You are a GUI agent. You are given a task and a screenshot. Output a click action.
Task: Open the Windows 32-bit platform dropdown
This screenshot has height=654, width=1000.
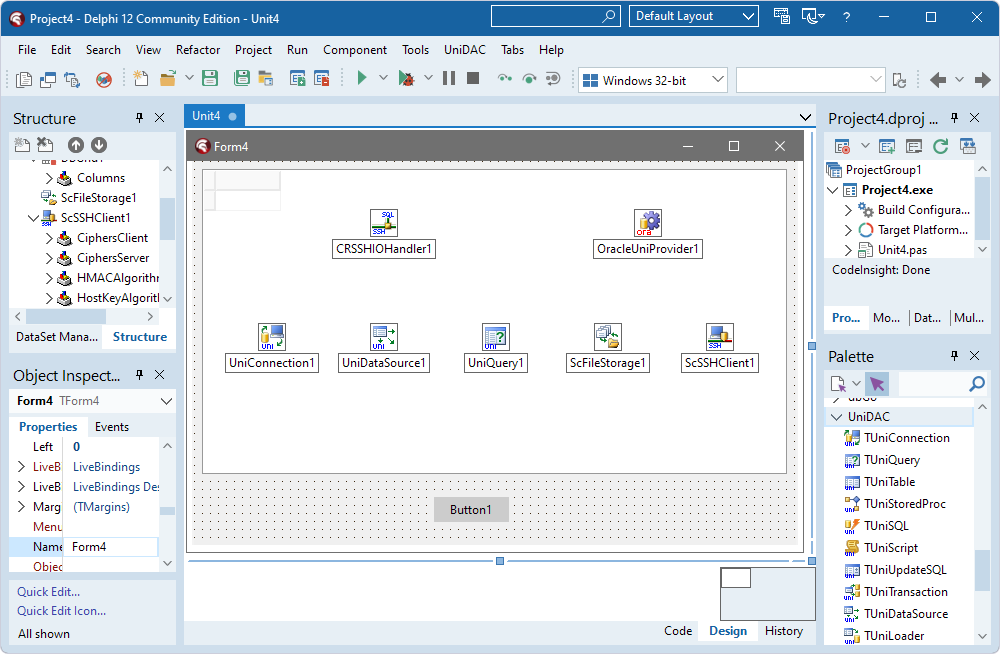716,78
